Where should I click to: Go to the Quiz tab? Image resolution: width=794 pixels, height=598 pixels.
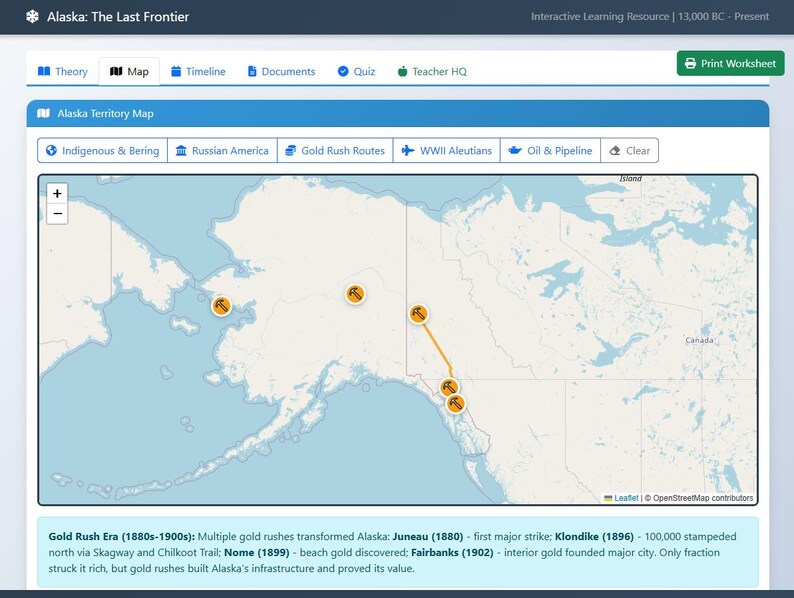(356, 71)
